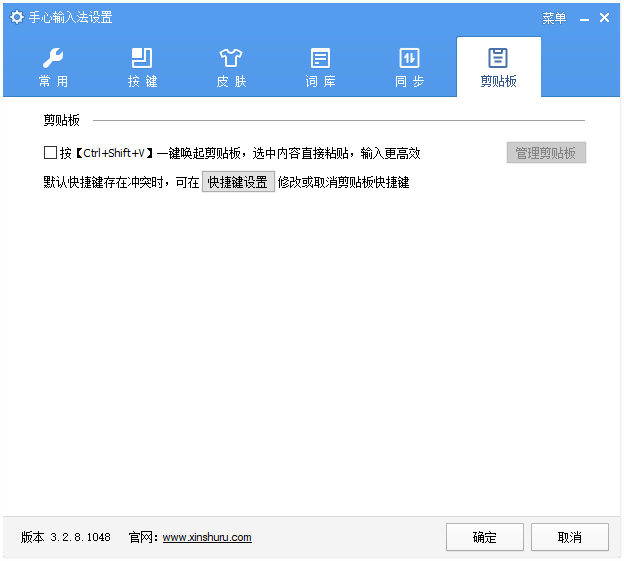This screenshot has width=624, height=561.
Task: Open the 皮肤 shirt tab
Action: point(231,67)
